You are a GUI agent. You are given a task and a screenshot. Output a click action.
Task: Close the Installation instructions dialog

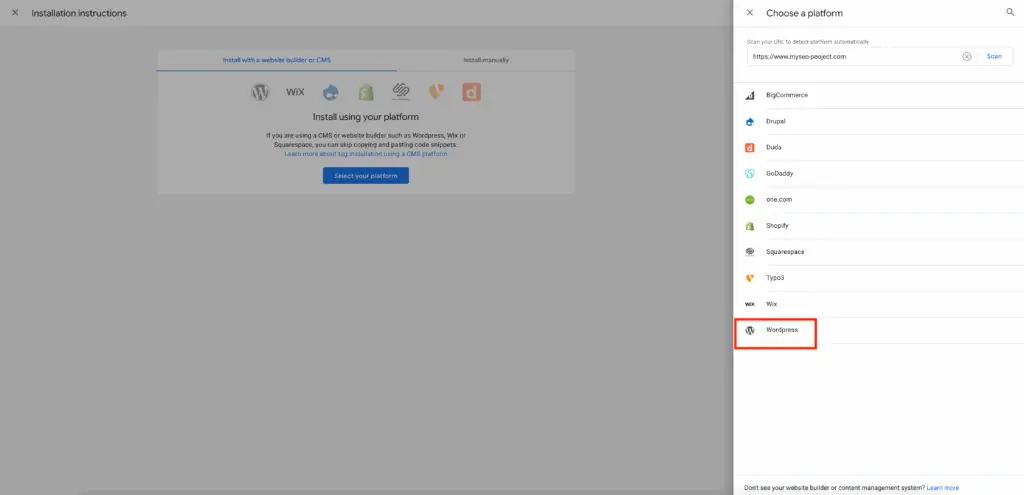point(15,12)
